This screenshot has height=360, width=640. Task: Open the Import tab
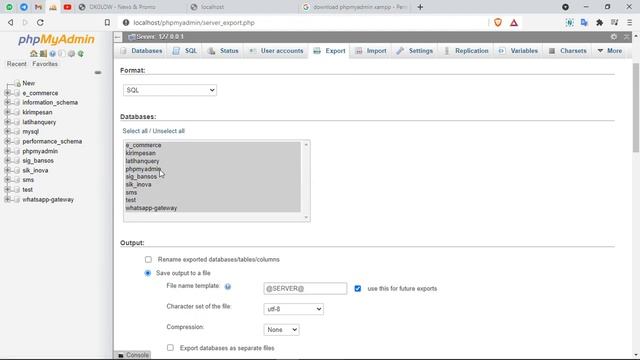371,51
